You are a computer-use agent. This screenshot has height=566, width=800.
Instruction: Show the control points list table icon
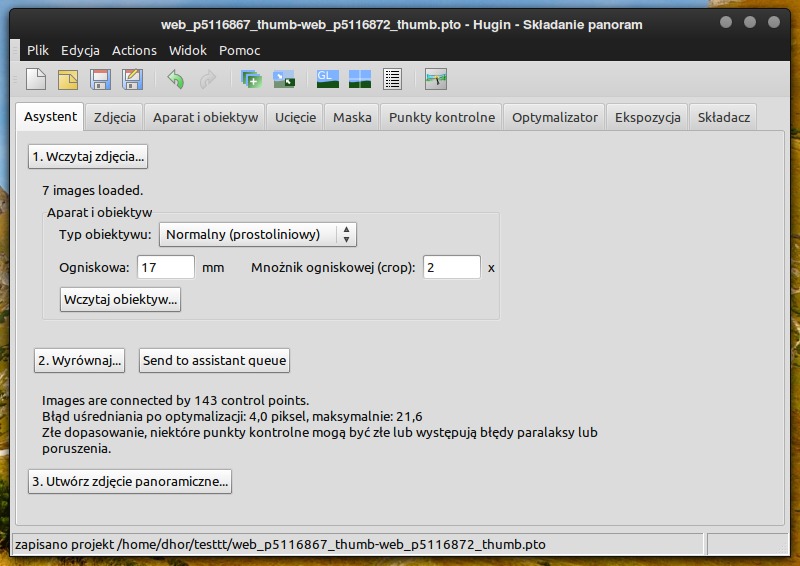coord(392,79)
